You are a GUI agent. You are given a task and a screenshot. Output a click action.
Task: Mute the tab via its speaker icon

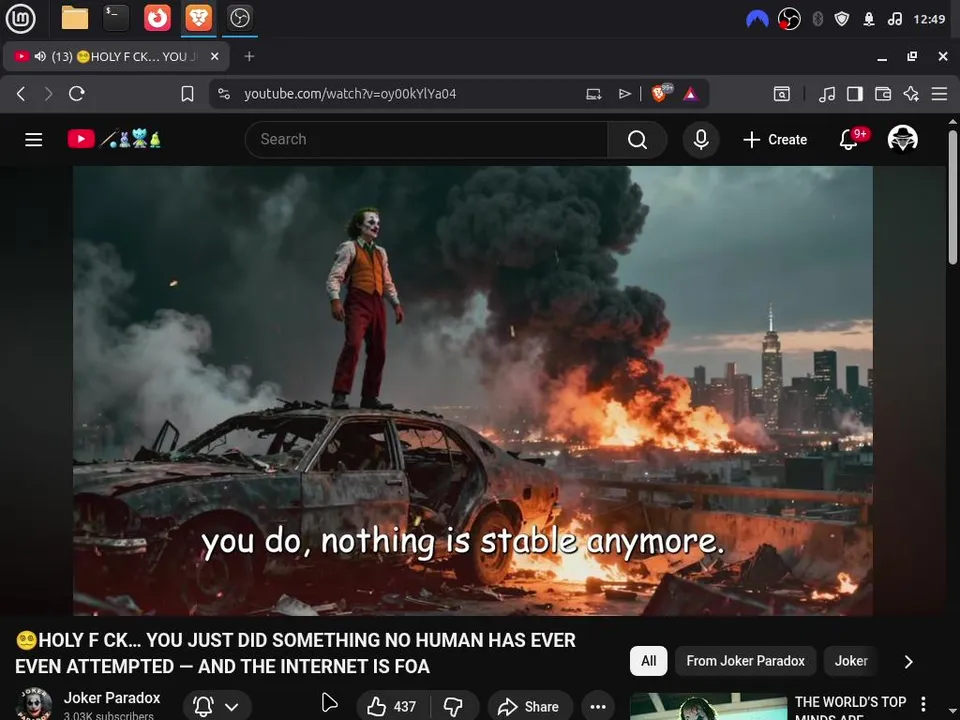(x=40, y=56)
